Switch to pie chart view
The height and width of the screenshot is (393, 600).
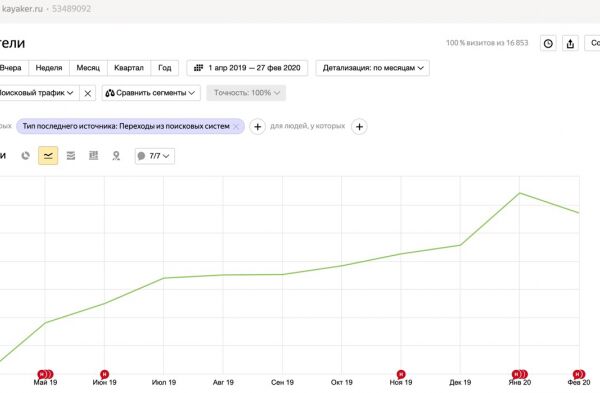[x=26, y=156]
